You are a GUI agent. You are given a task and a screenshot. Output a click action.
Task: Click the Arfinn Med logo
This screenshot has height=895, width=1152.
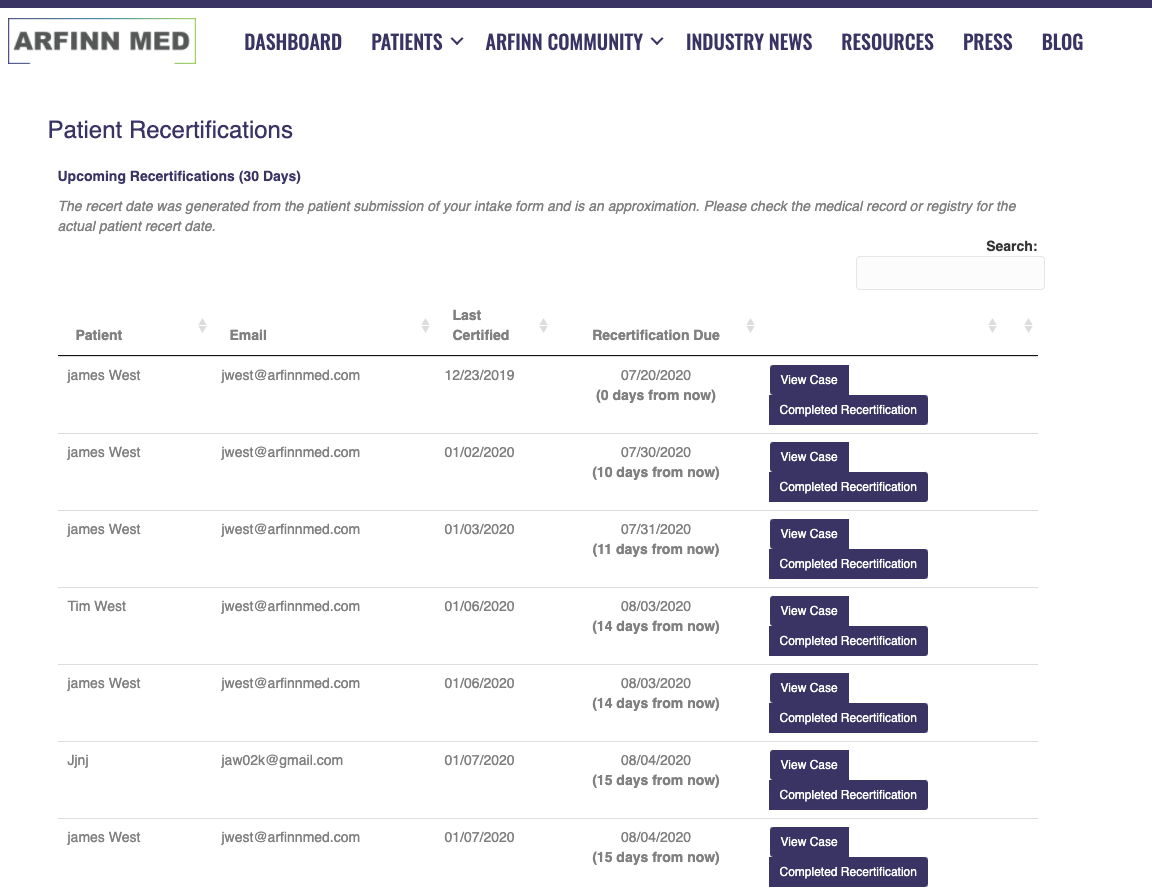pos(101,41)
